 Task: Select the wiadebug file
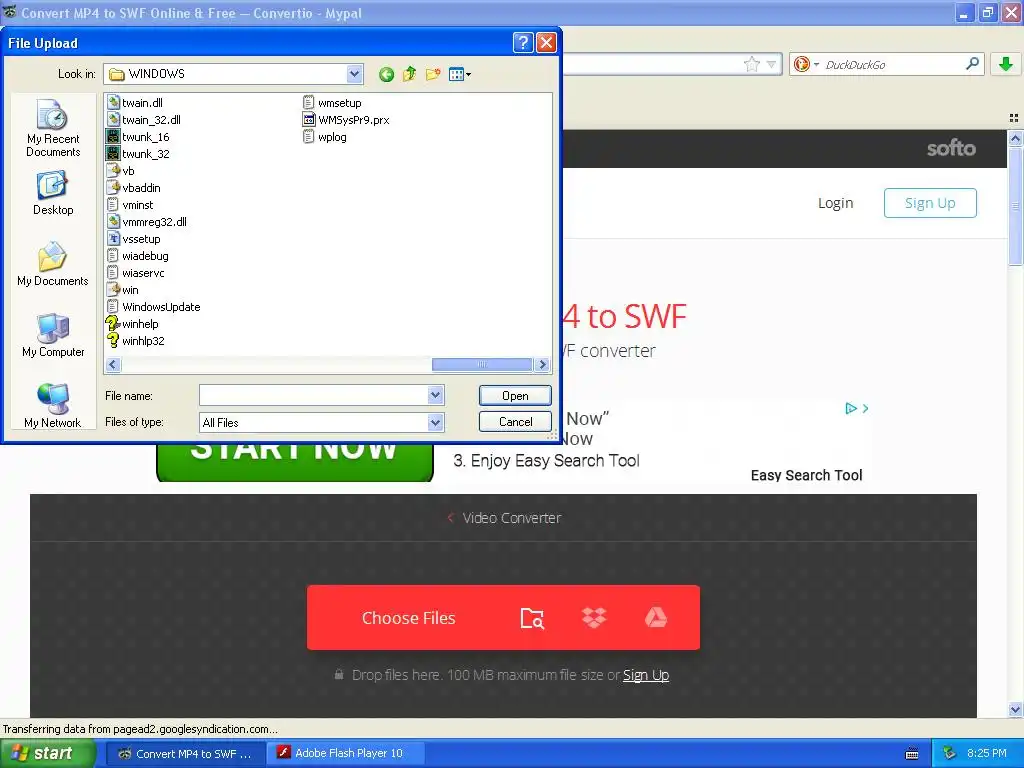click(138, 255)
